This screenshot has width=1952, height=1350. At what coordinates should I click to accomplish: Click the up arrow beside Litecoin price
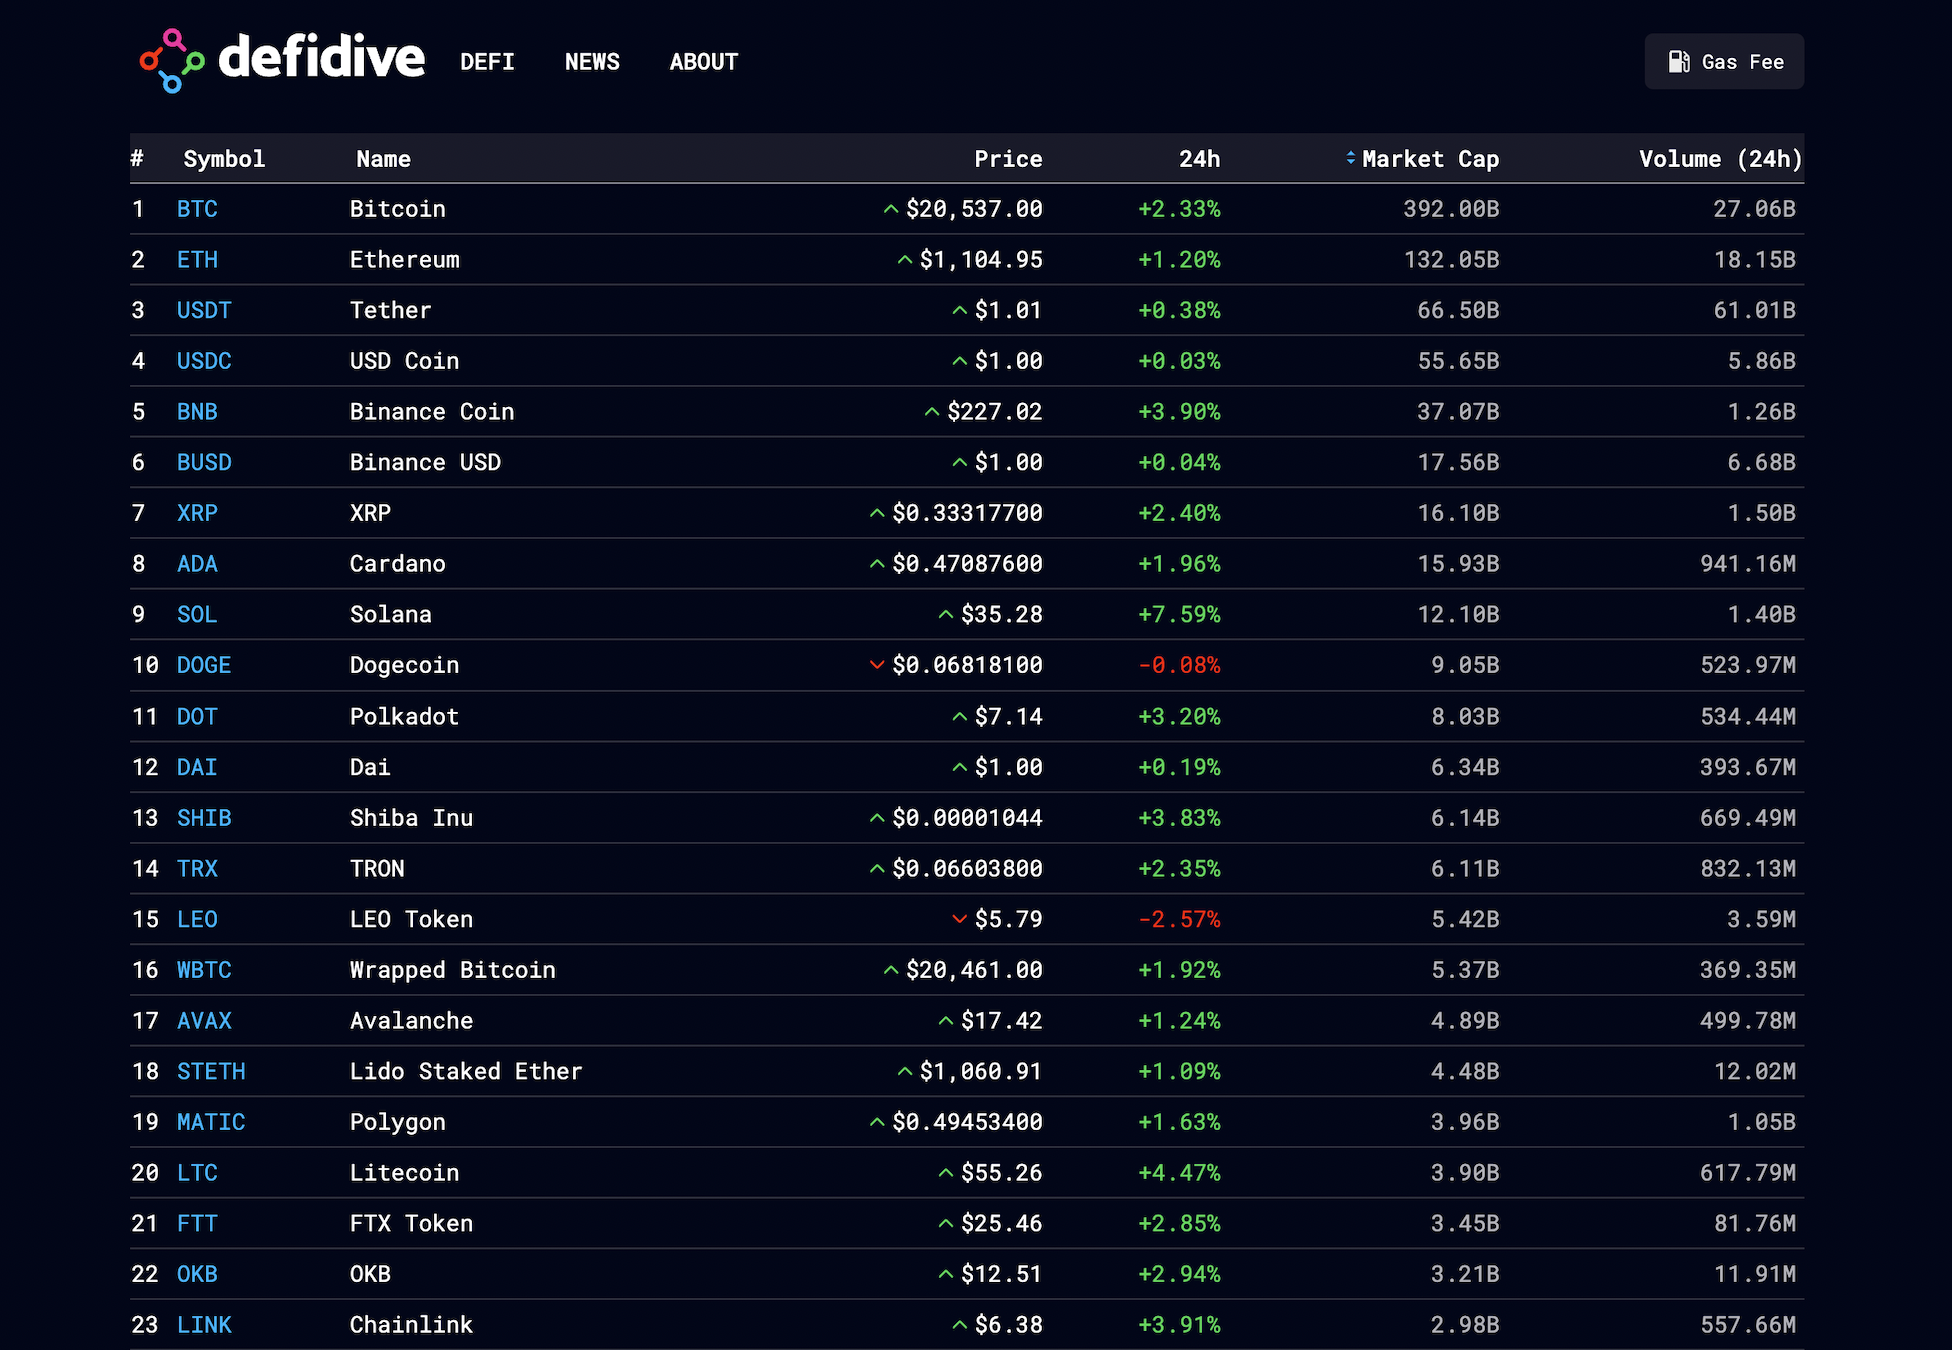point(946,1173)
